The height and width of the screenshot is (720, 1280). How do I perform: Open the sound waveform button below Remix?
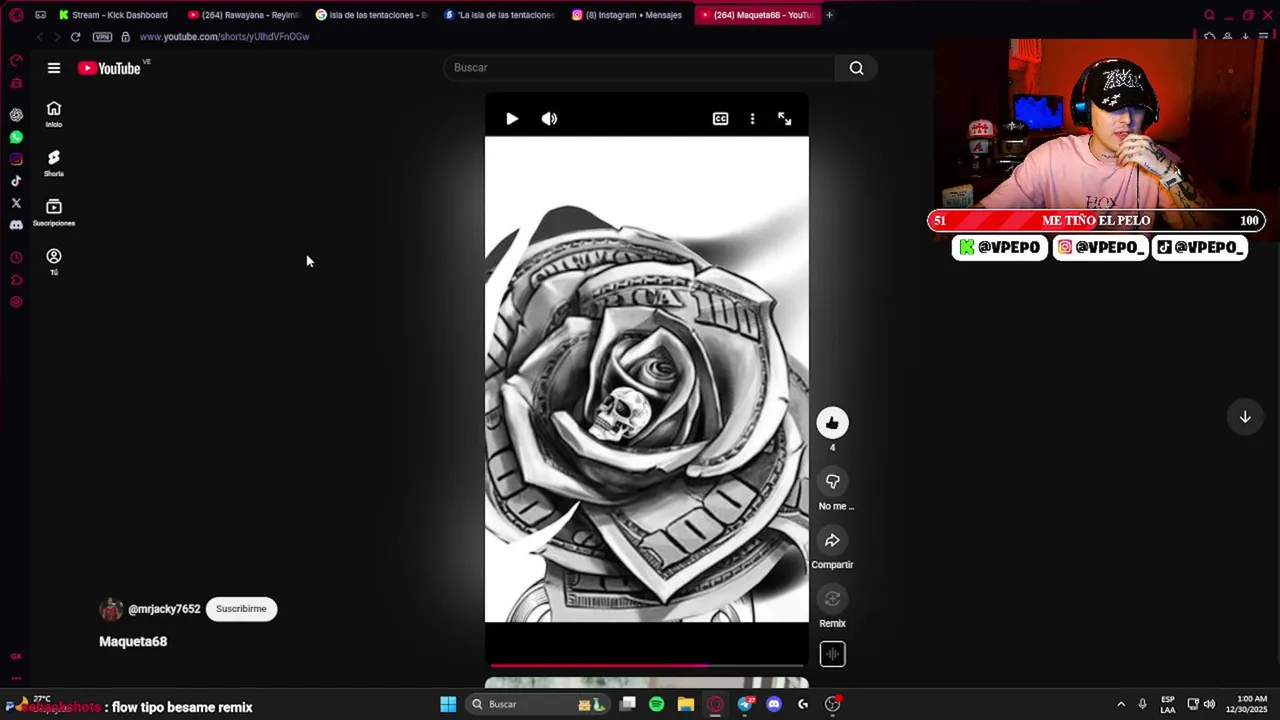(x=832, y=654)
